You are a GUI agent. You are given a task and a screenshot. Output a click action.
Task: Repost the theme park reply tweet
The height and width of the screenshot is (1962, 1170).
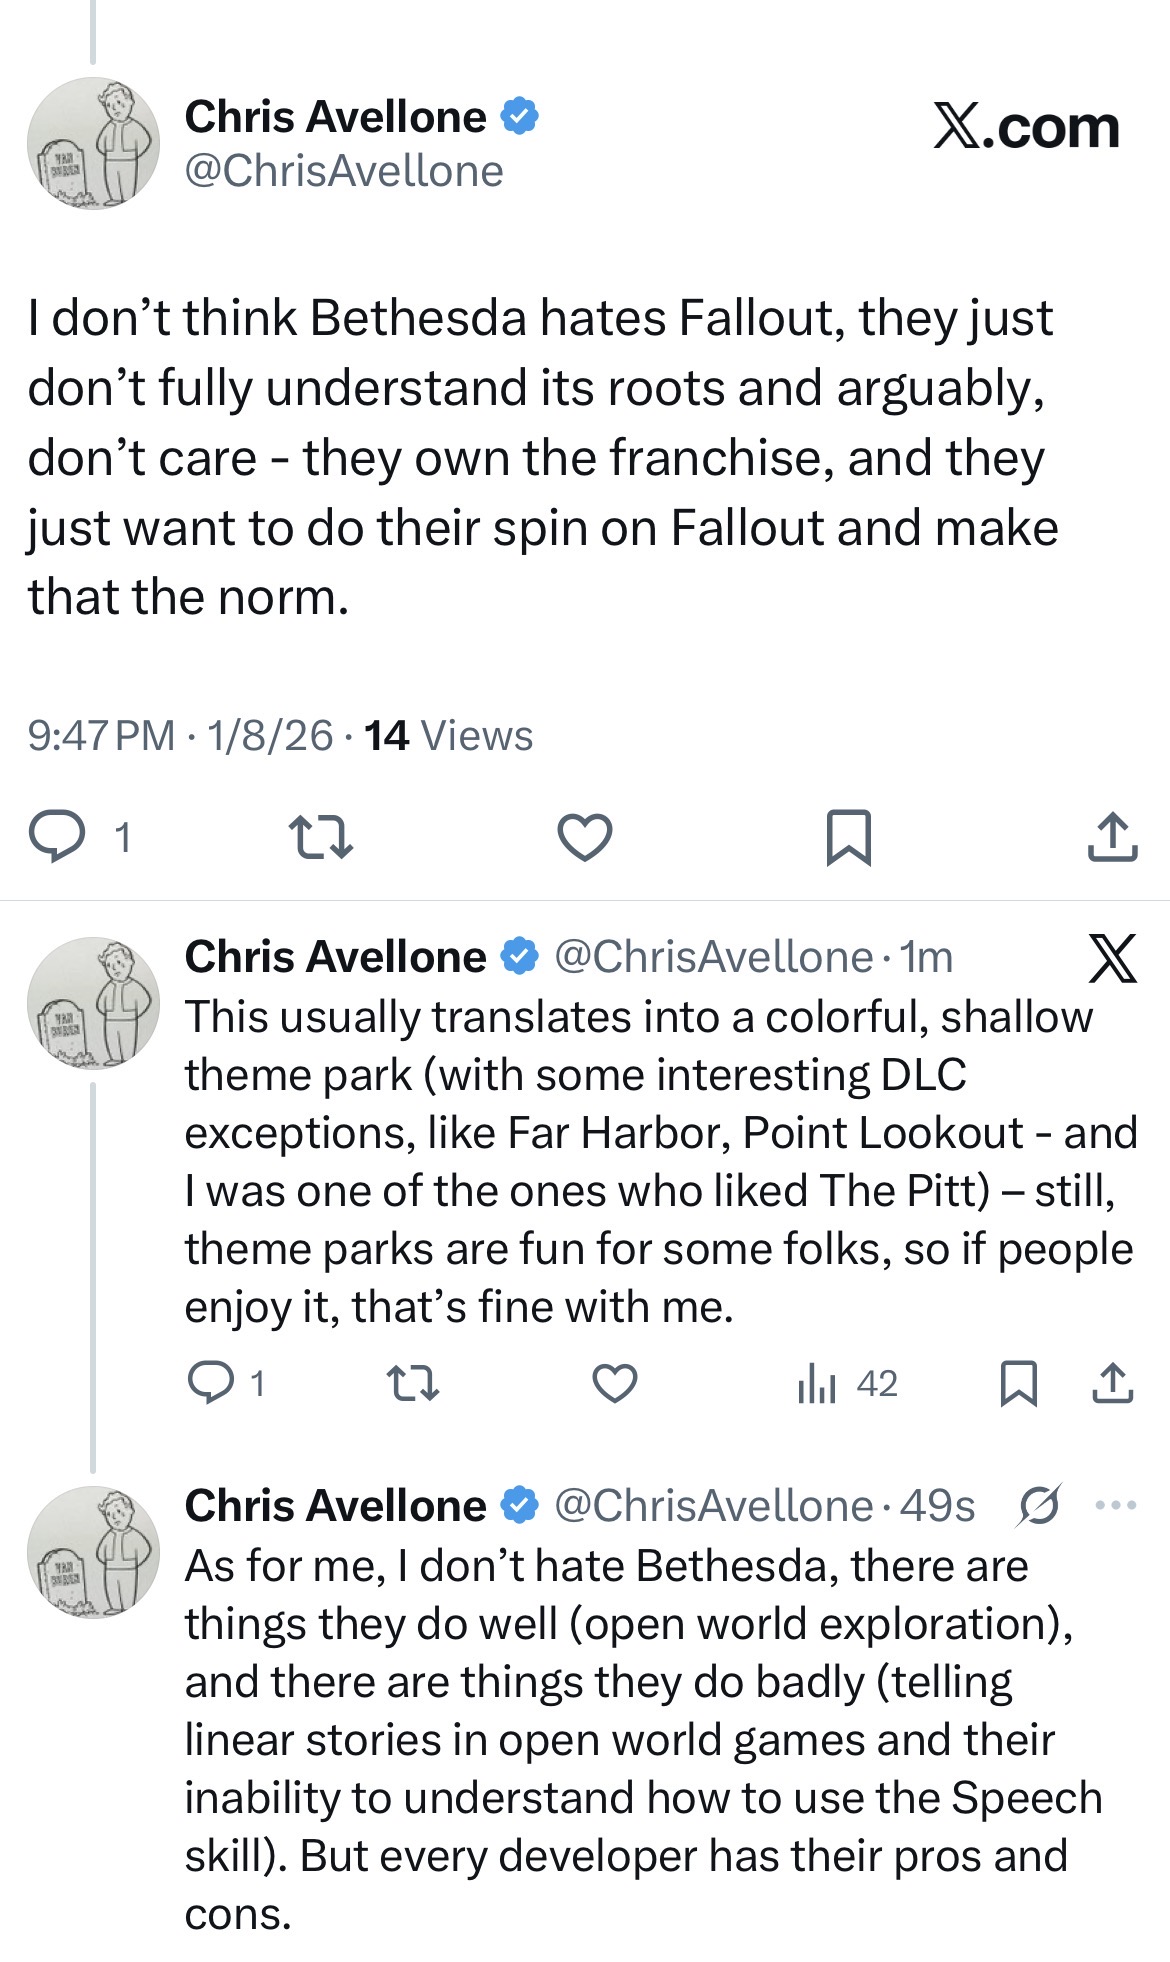coord(412,1384)
